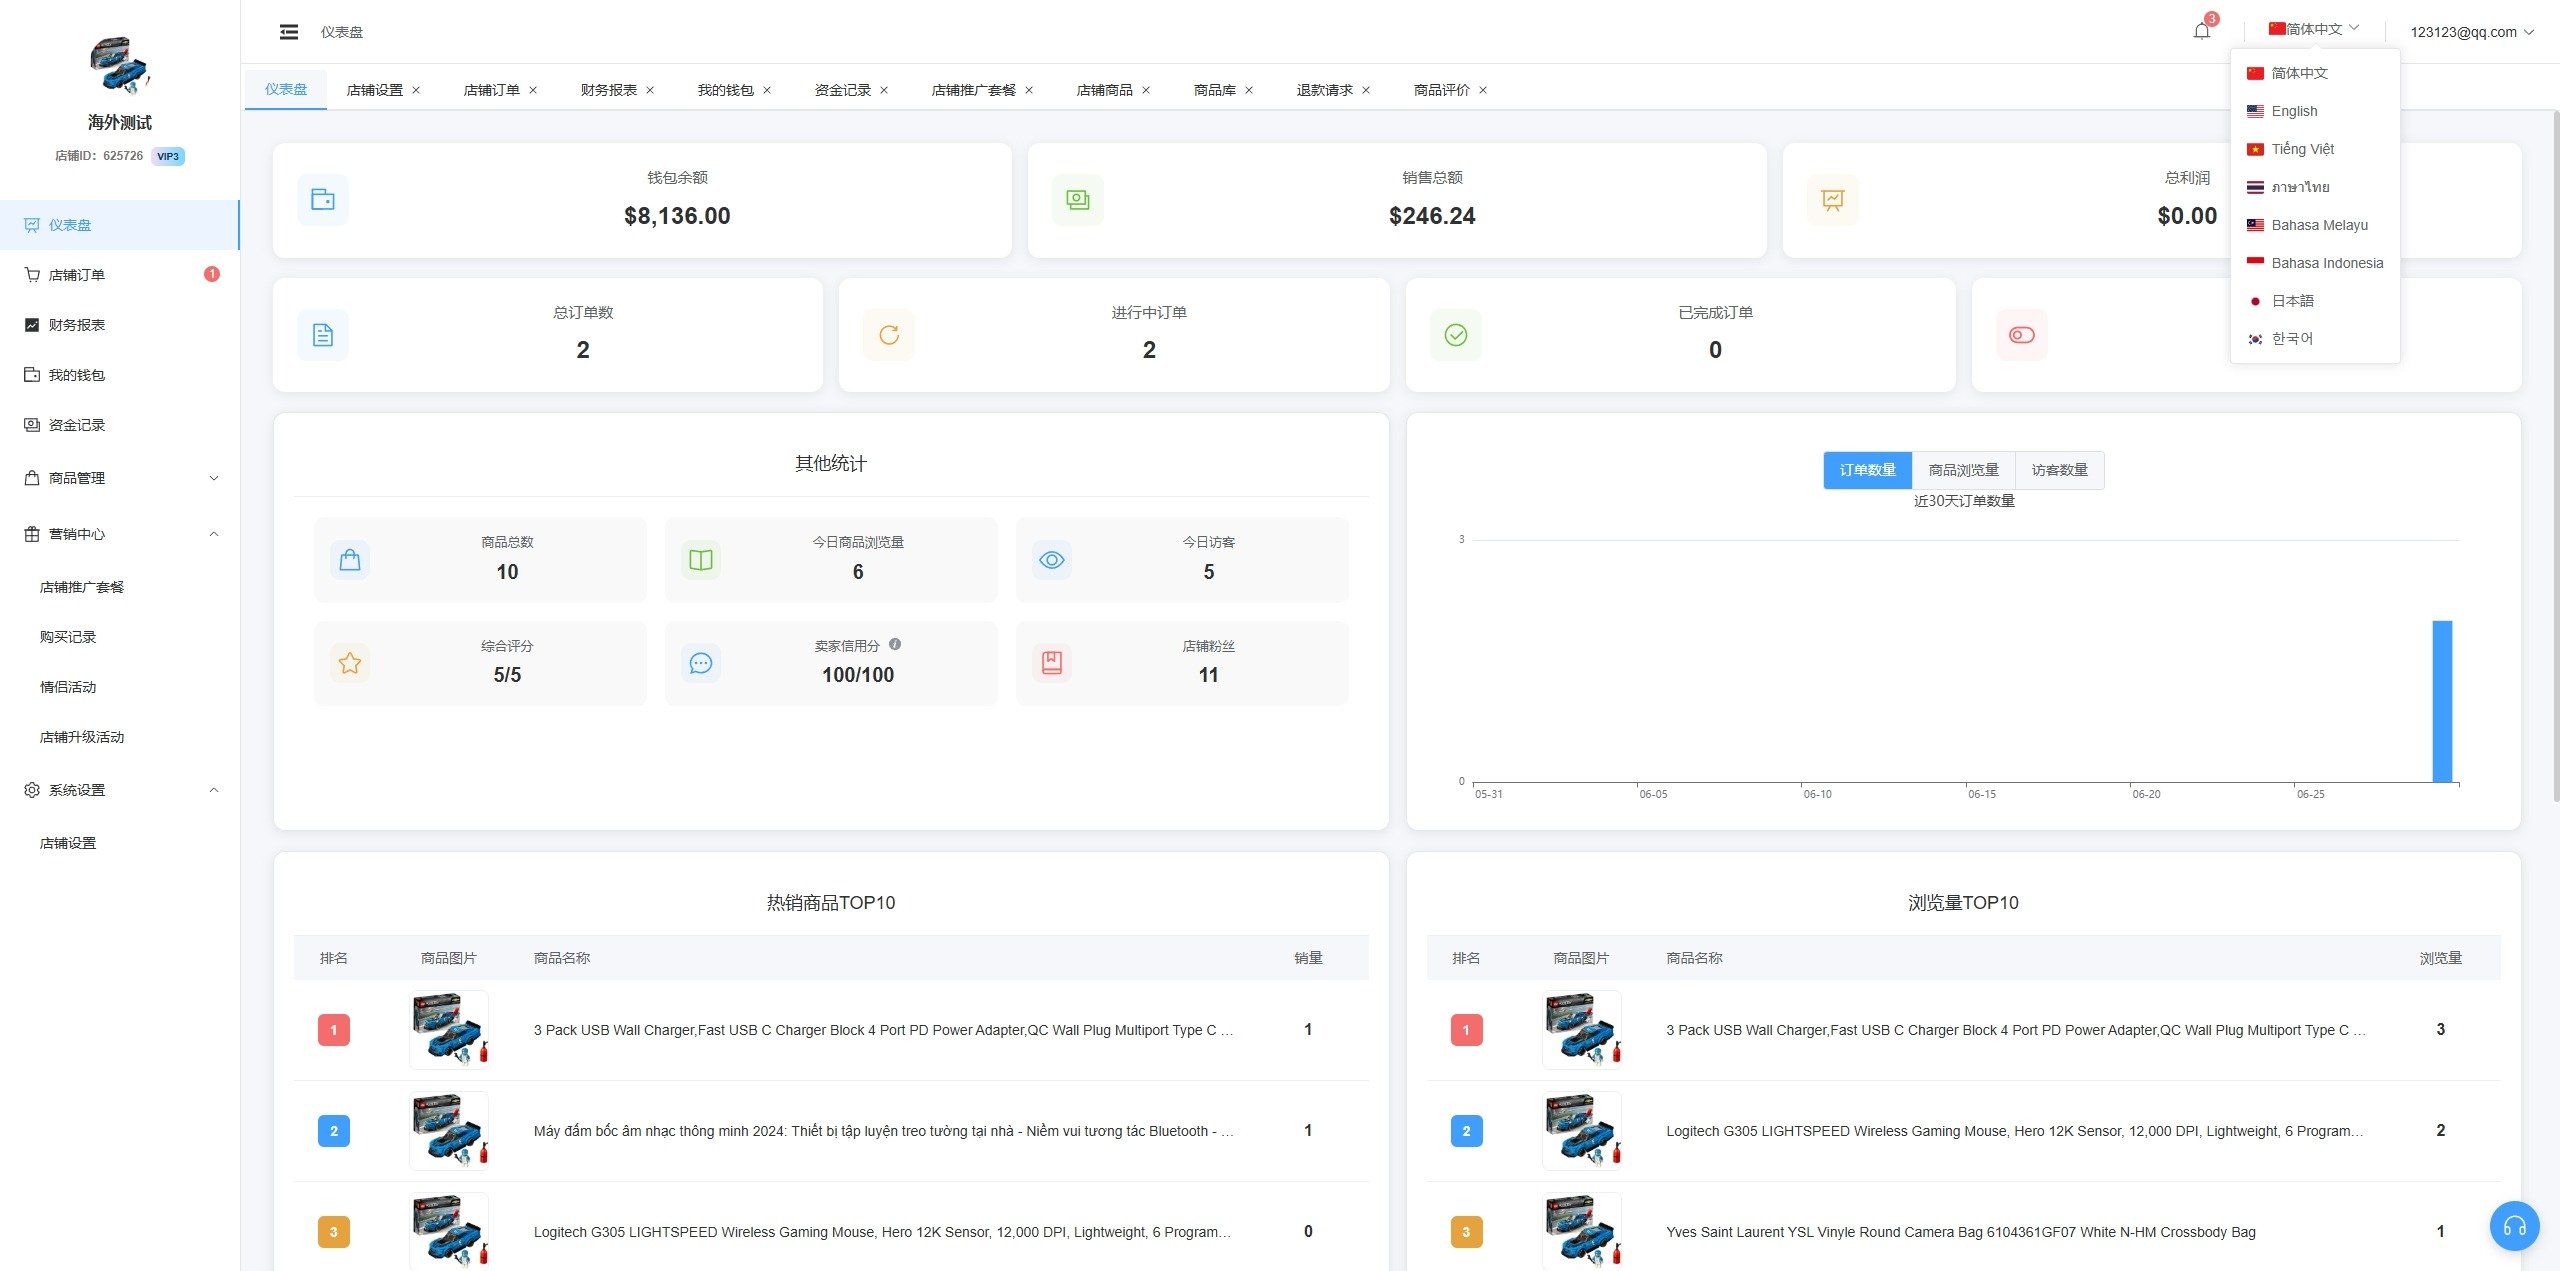Switch to the 财务报表 tab
The height and width of the screenshot is (1271, 2560).
point(608,90)
